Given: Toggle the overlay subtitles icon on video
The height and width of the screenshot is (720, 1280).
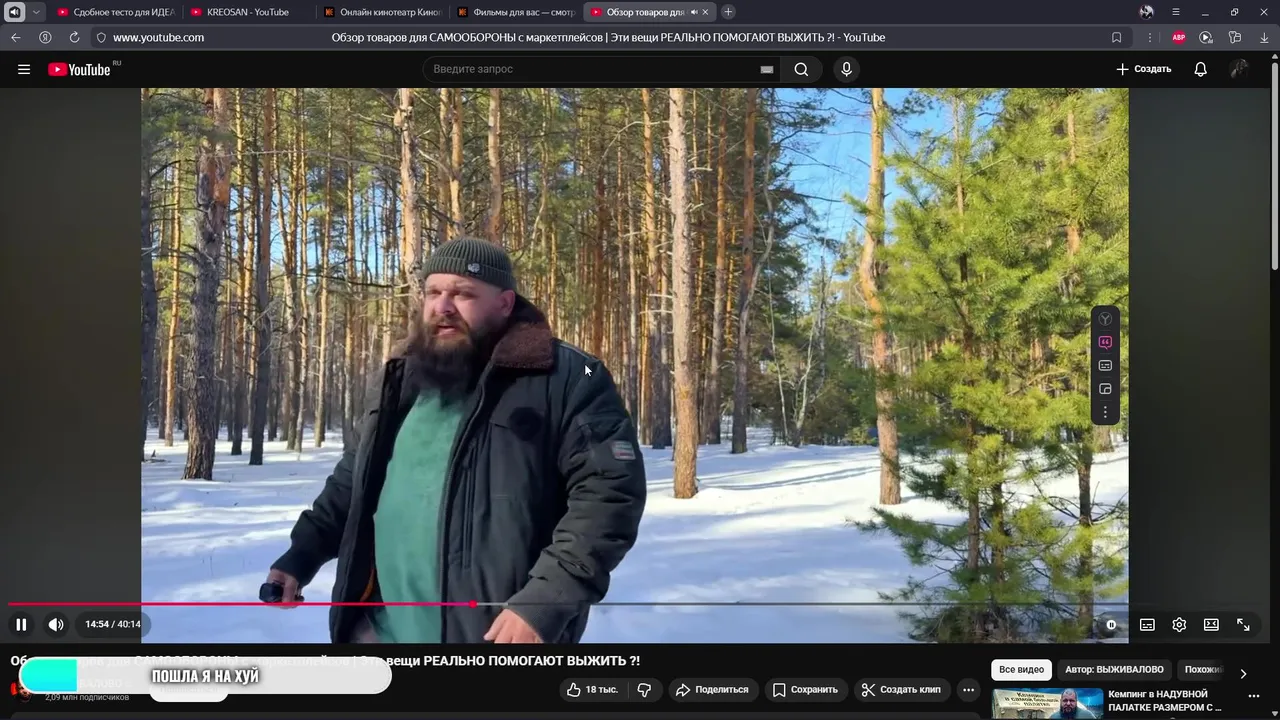Looking at the screenshot, I should [x=1105, y=365].
